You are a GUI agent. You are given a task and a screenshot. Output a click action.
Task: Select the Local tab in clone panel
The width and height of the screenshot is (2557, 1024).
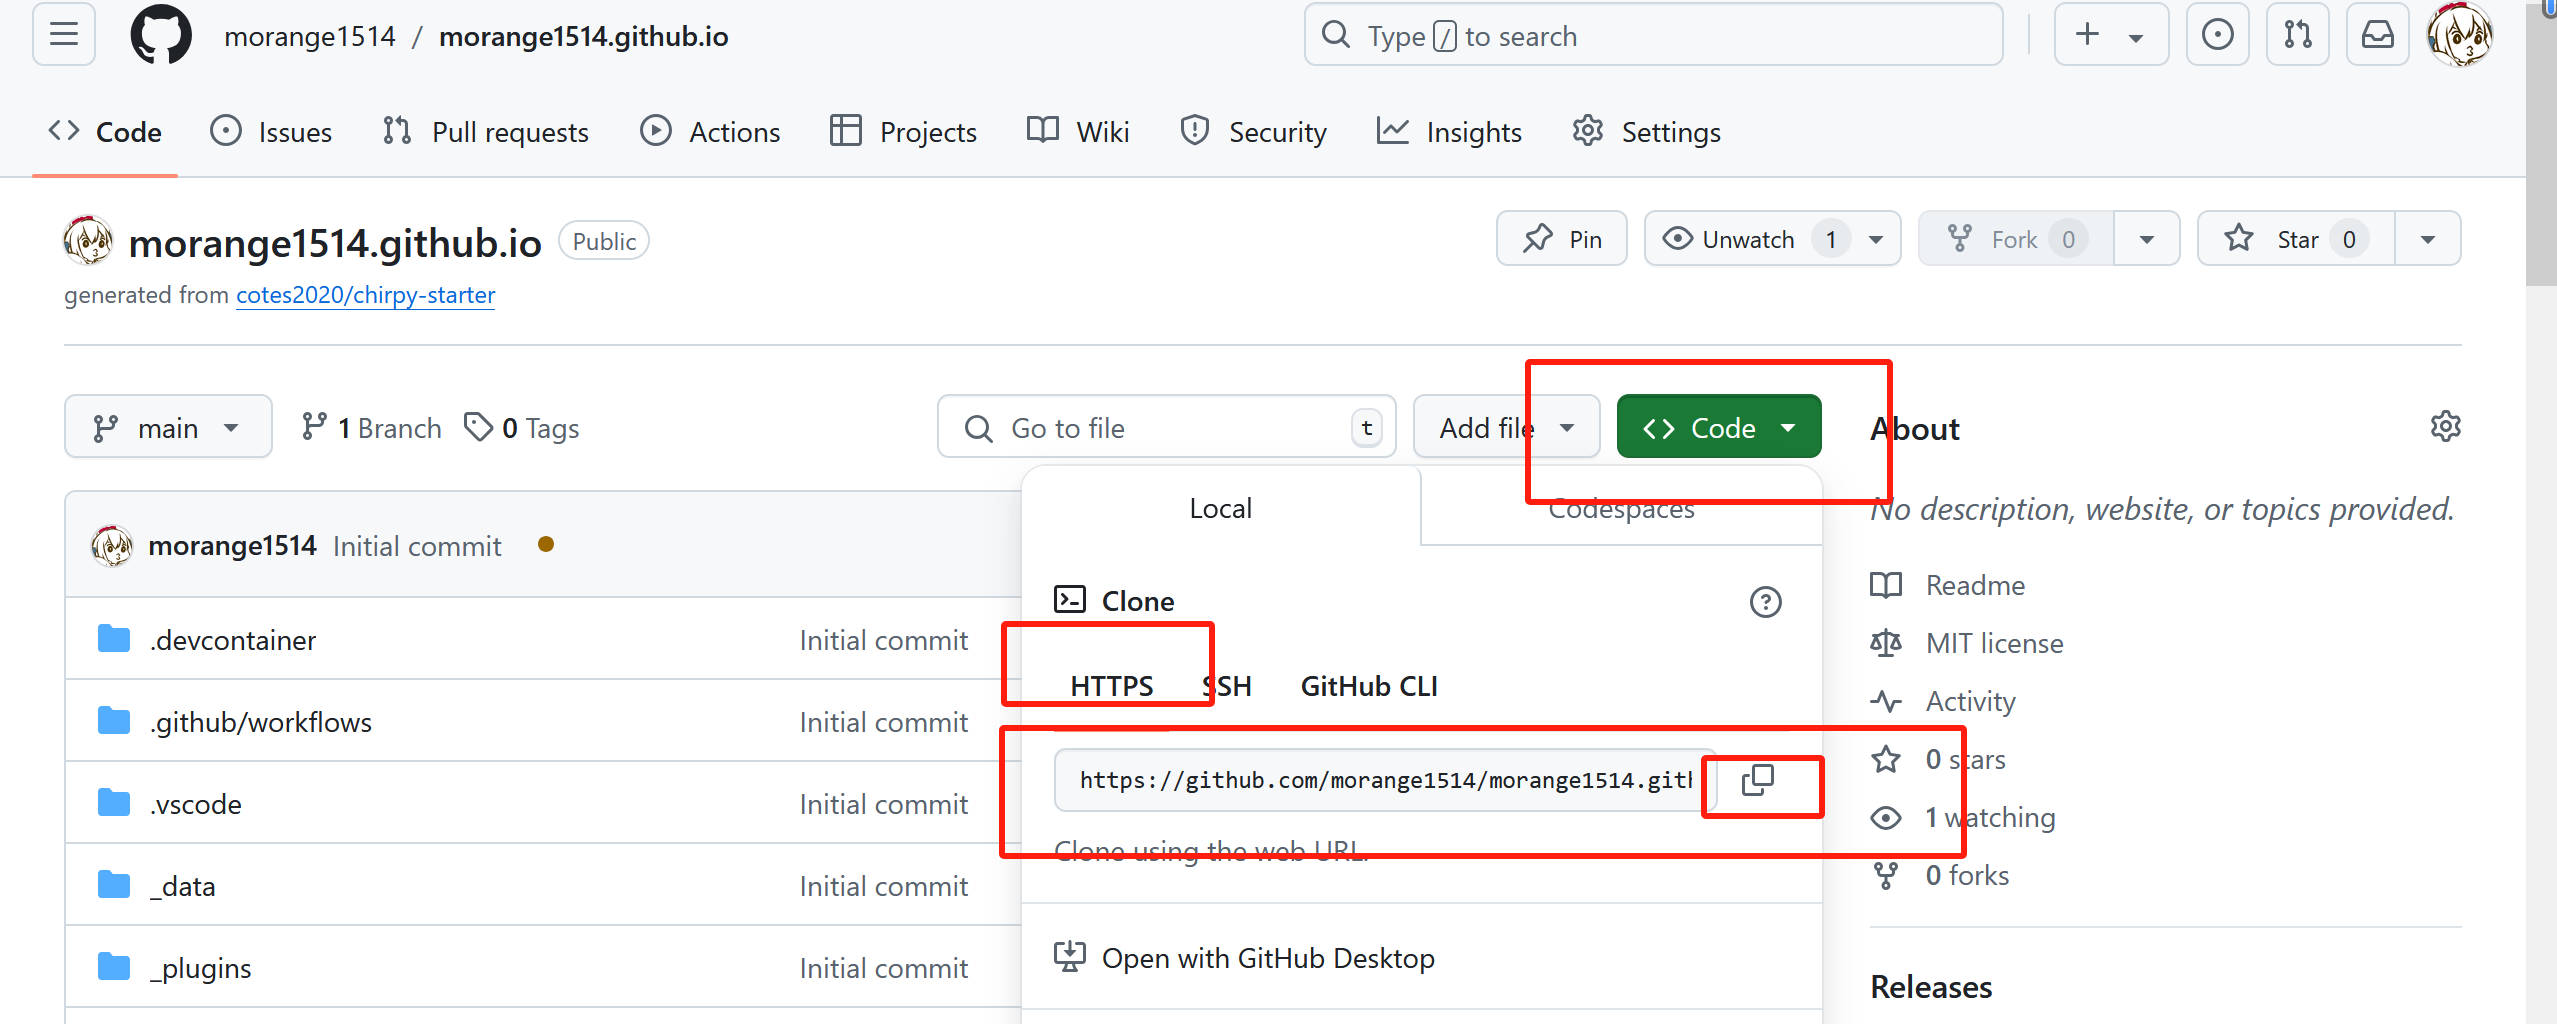coord(1220,508)
